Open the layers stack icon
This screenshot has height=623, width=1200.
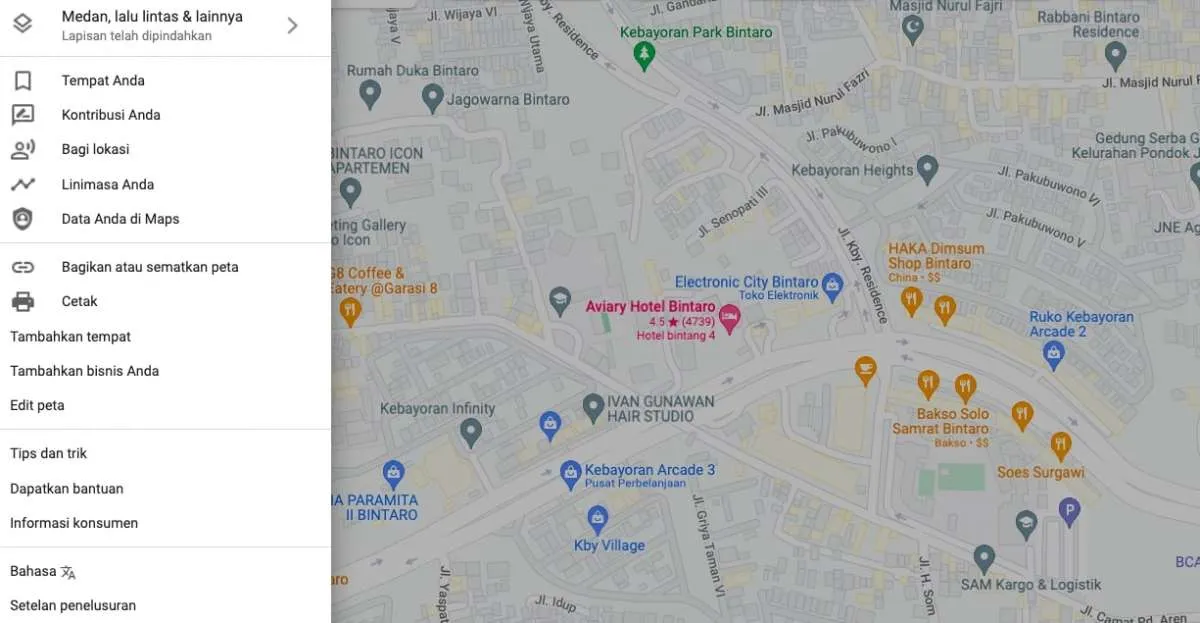click(22, 24)
